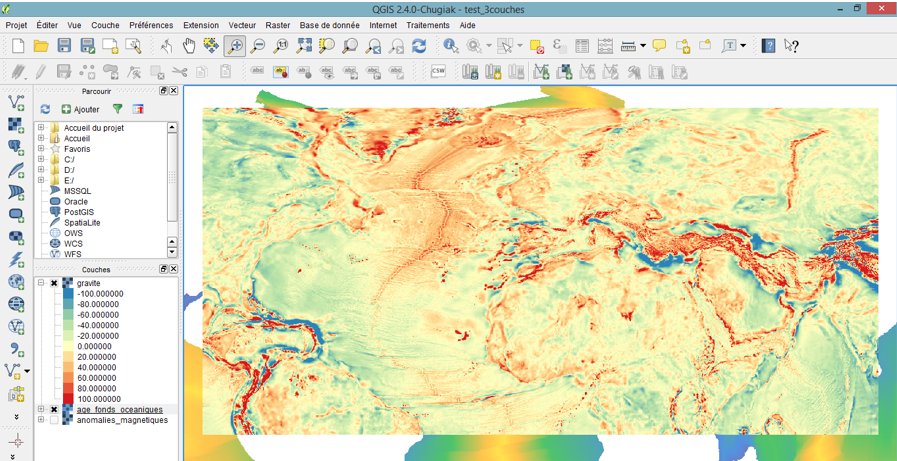Click the Add Raster Layer icon
This screenshot has height=461, width=897.
pos(17,125)
